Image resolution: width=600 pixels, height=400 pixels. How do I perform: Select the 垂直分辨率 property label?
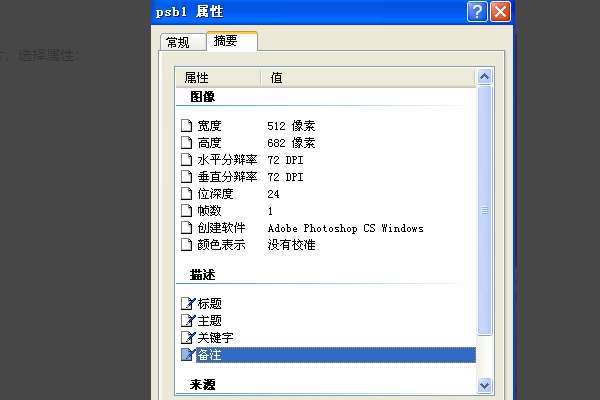tap(227, 177)
